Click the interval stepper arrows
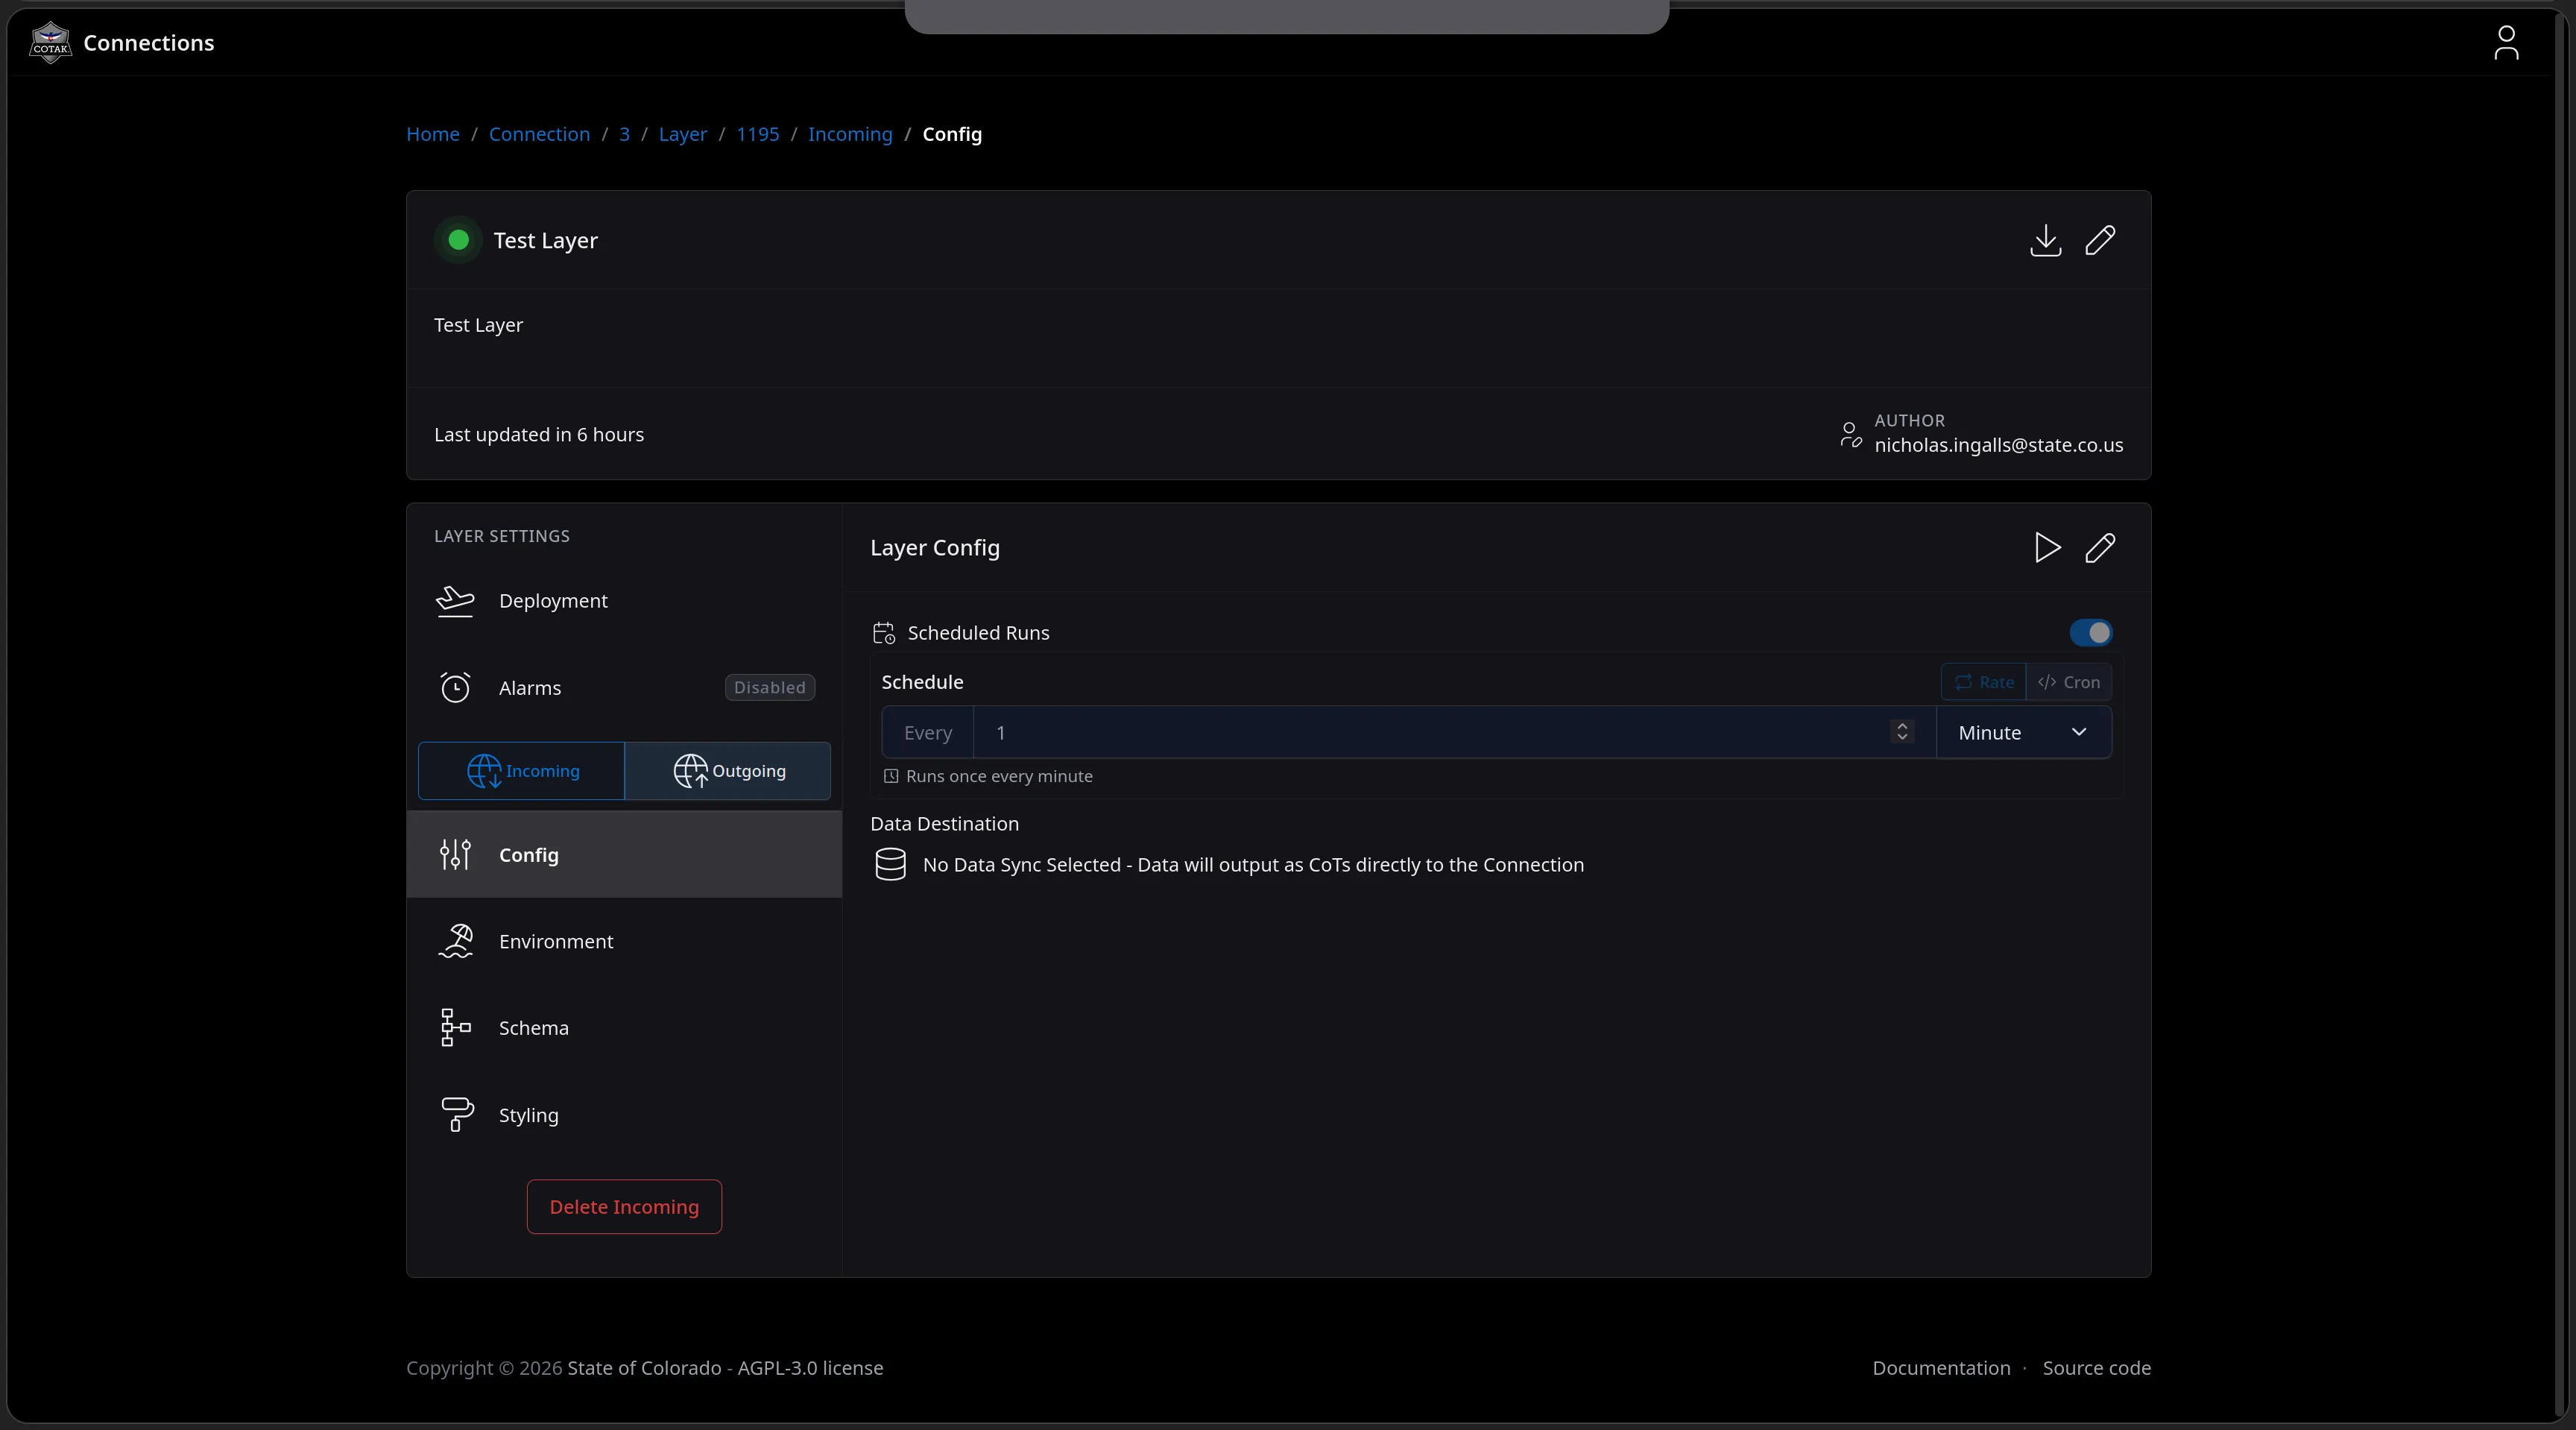 [1902, 732]
